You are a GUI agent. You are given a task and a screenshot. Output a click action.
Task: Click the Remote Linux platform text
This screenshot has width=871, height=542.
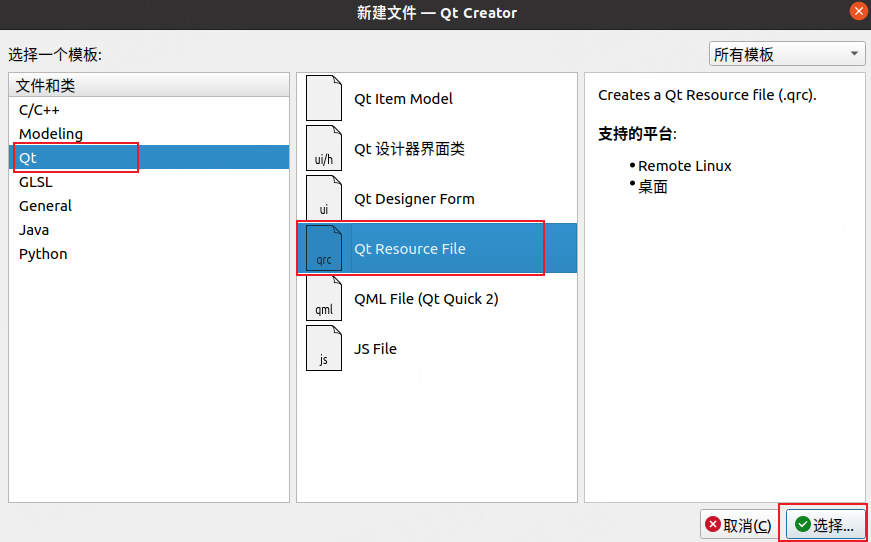pos(684,165)
